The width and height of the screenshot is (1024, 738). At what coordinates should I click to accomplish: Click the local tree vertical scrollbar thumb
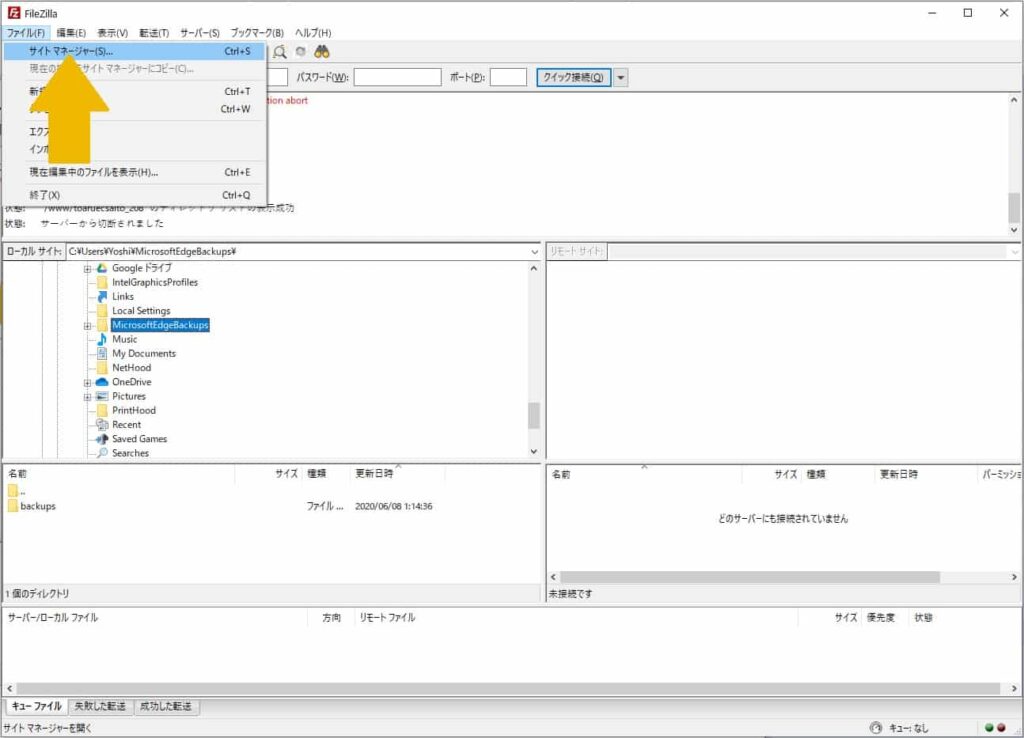click(534, 415)
